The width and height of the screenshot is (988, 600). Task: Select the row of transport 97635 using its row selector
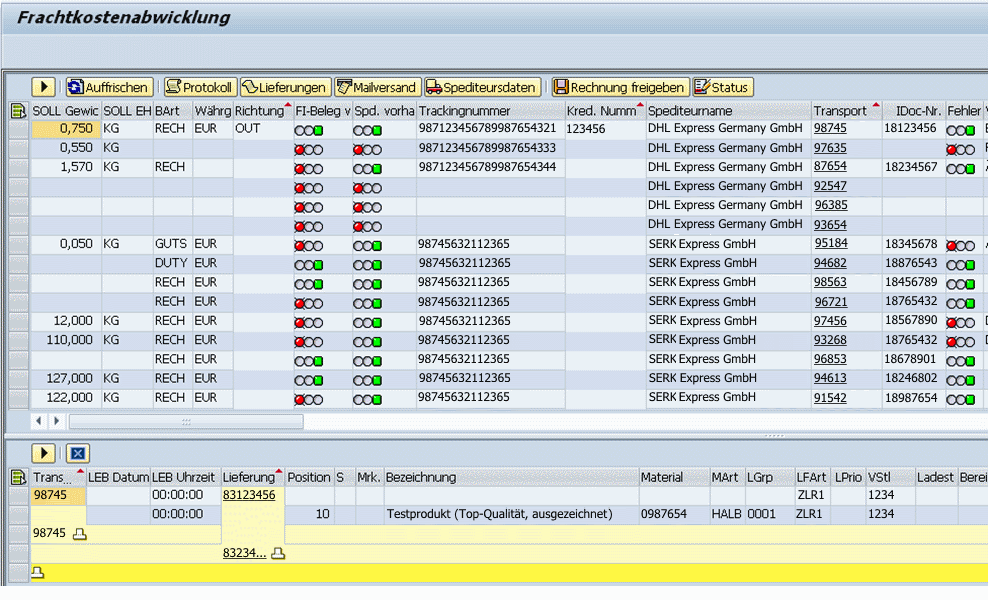pos(18,148)
